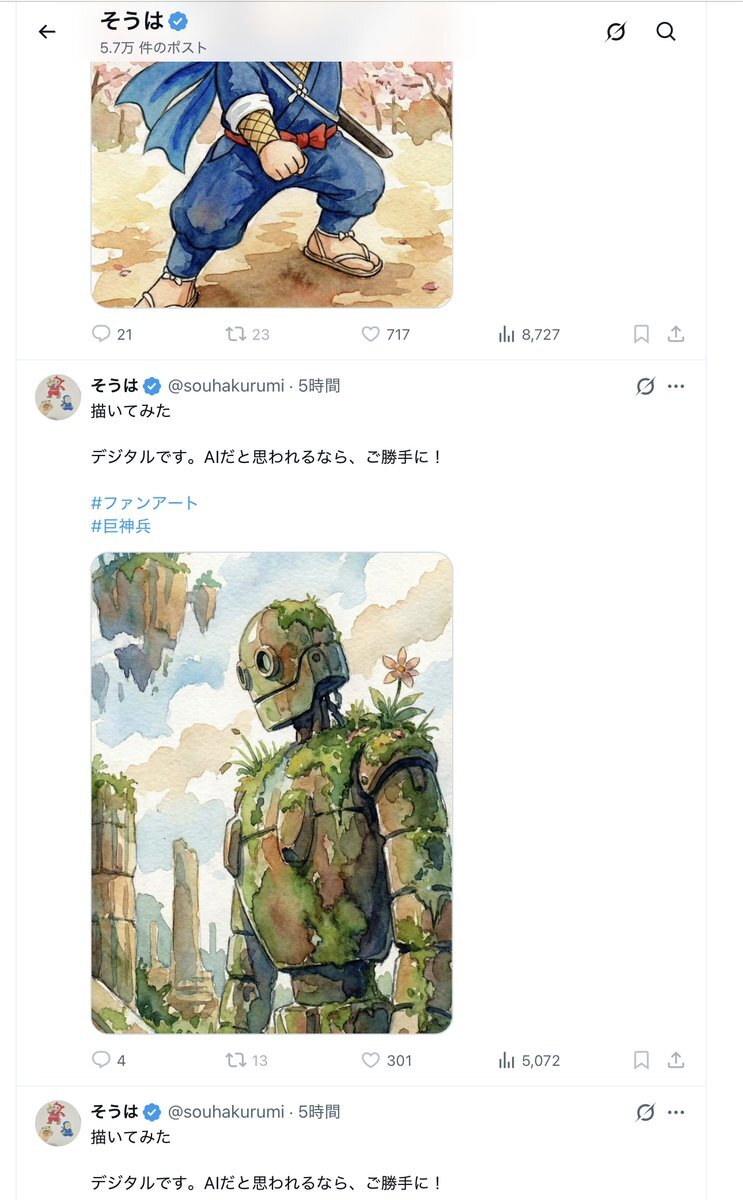Open the mossy robot watercolor image
Screen dimensions: 743x1200
(272, 793)
